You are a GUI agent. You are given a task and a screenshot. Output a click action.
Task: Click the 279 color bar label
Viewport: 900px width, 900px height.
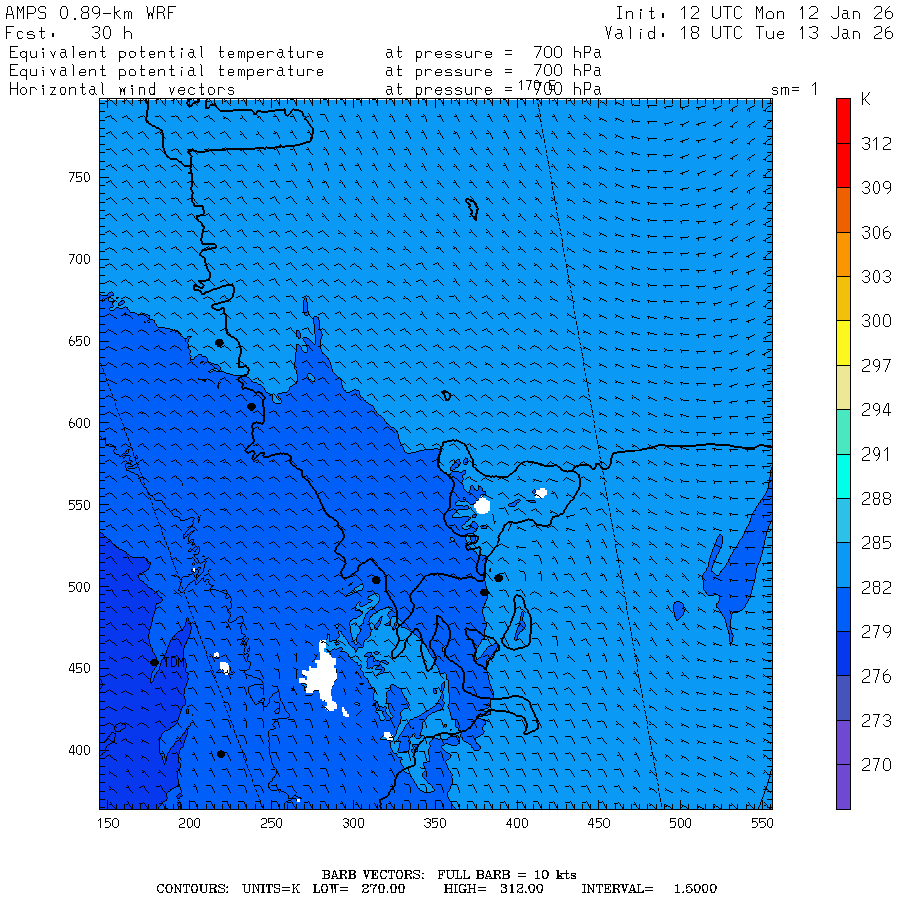pos(876,632)
